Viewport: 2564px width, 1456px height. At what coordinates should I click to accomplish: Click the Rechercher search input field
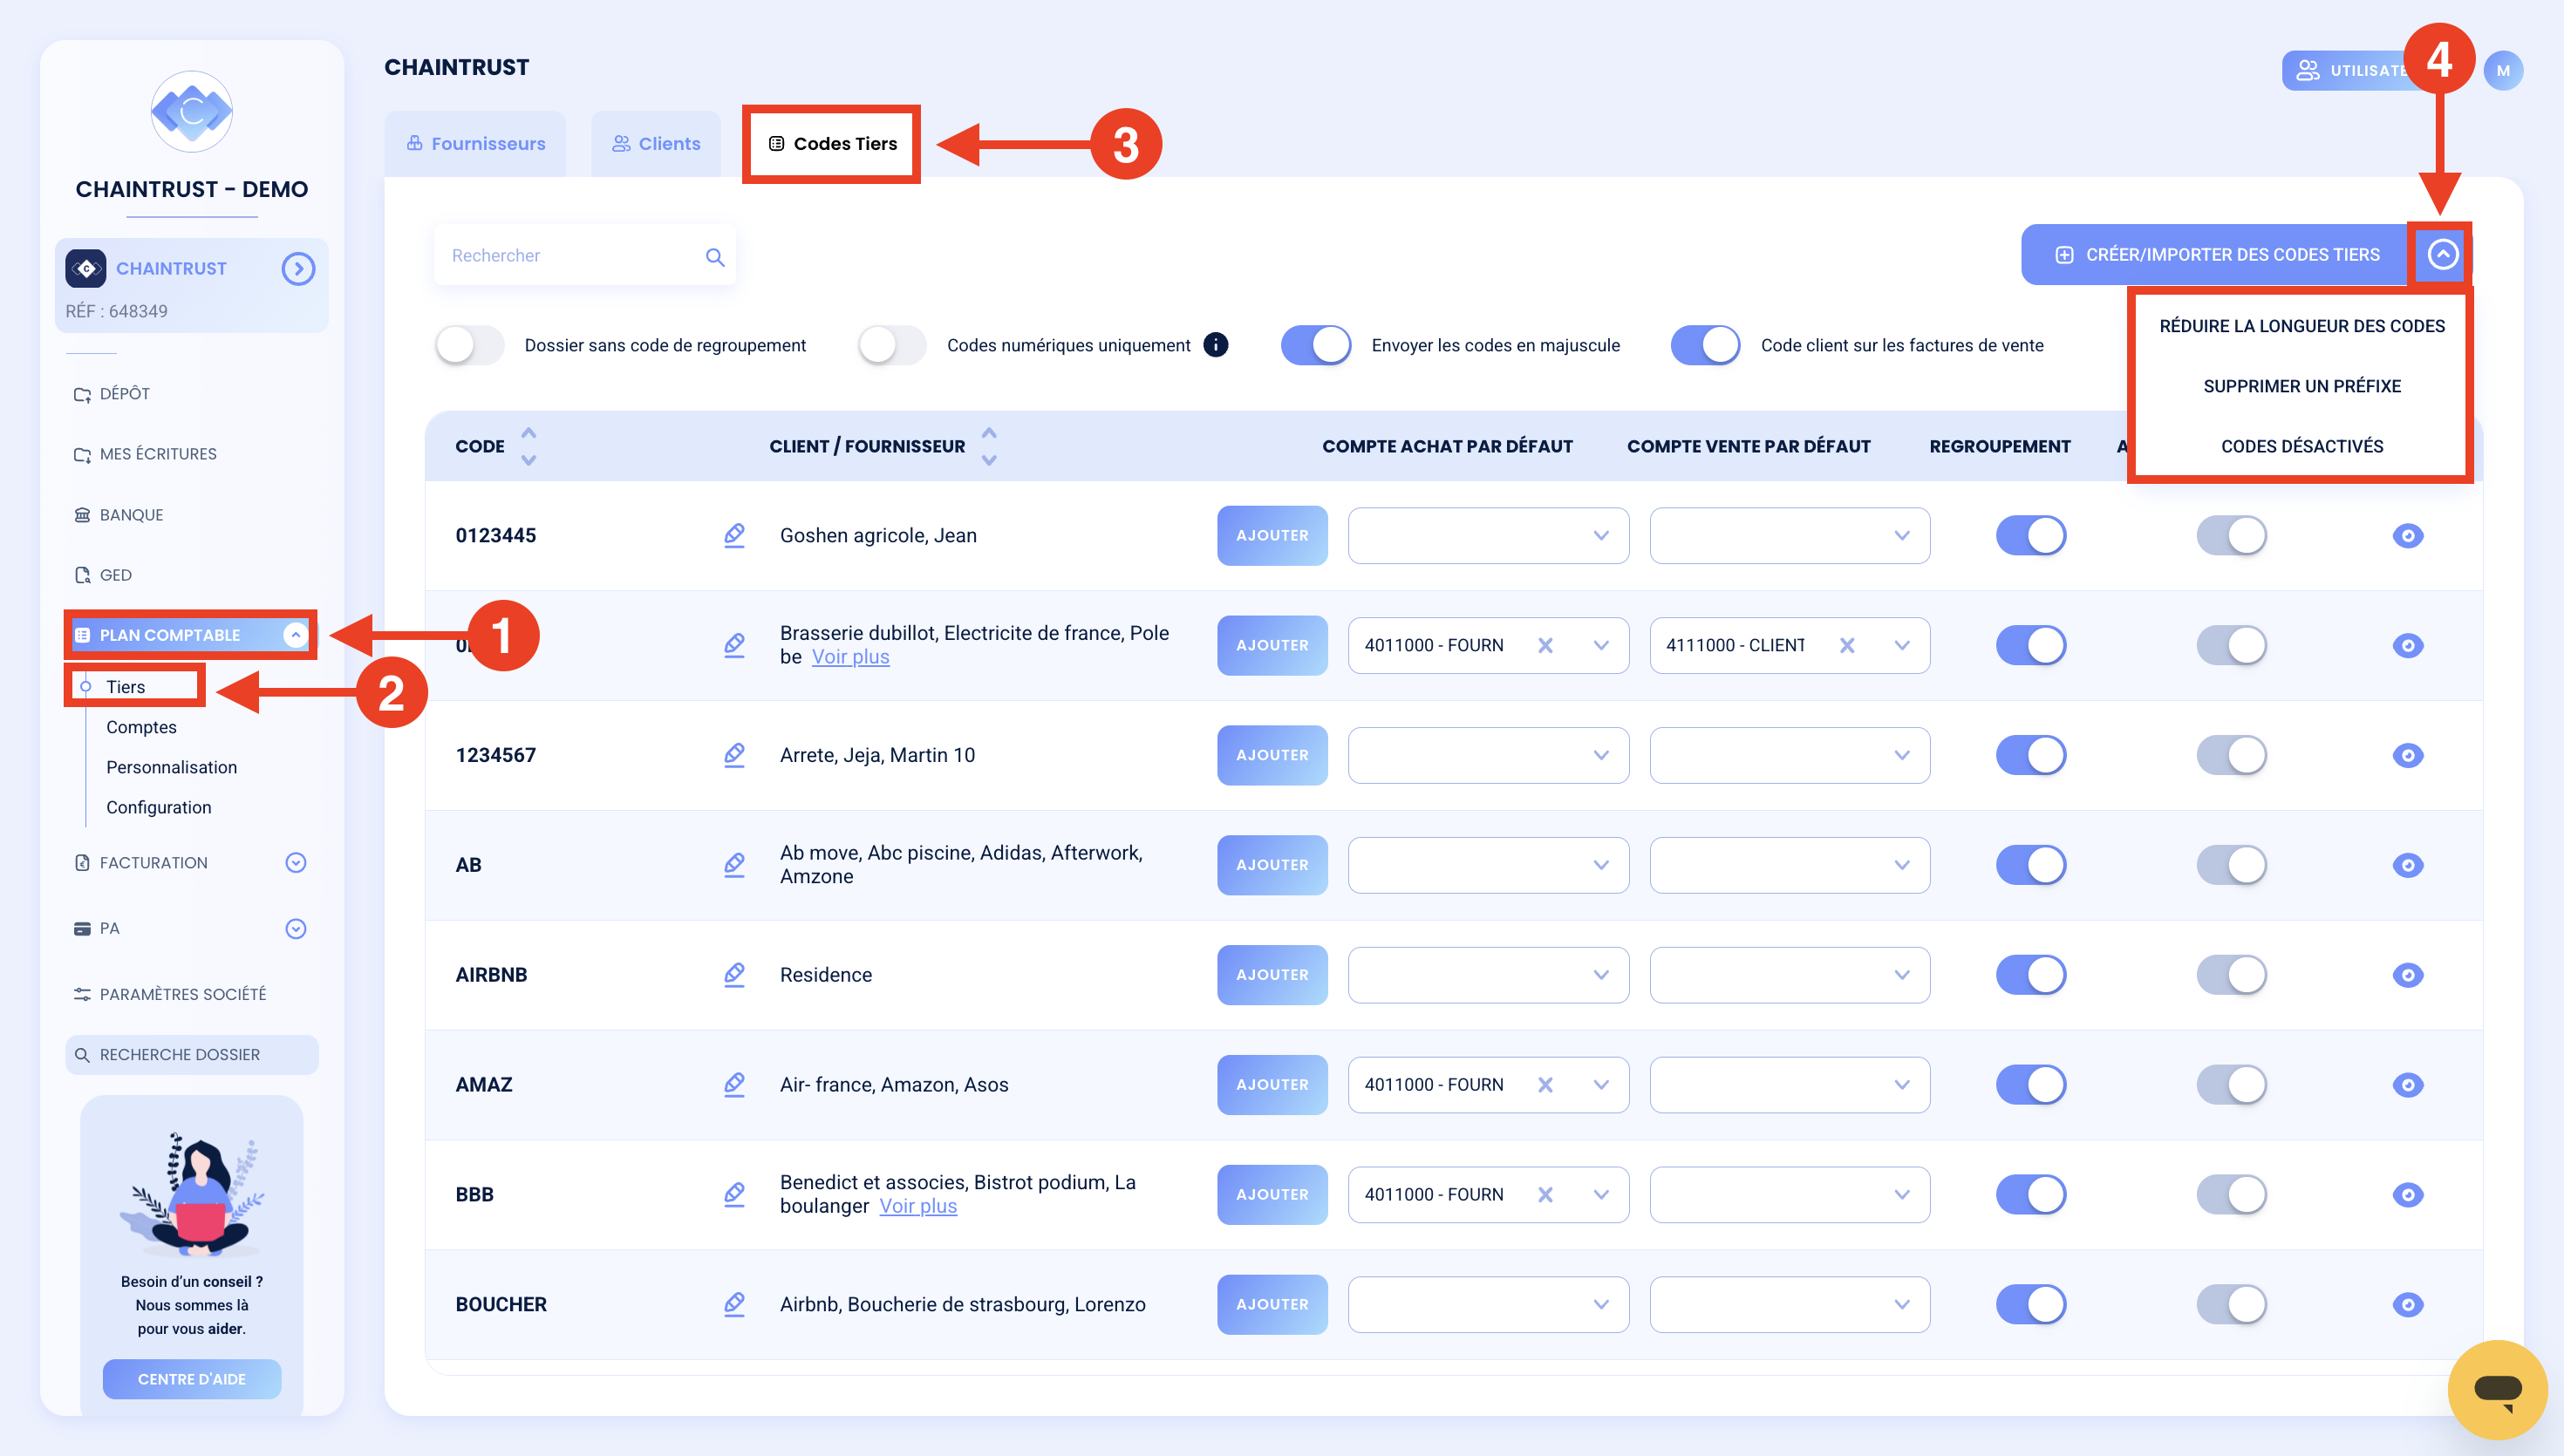(585, 256)
